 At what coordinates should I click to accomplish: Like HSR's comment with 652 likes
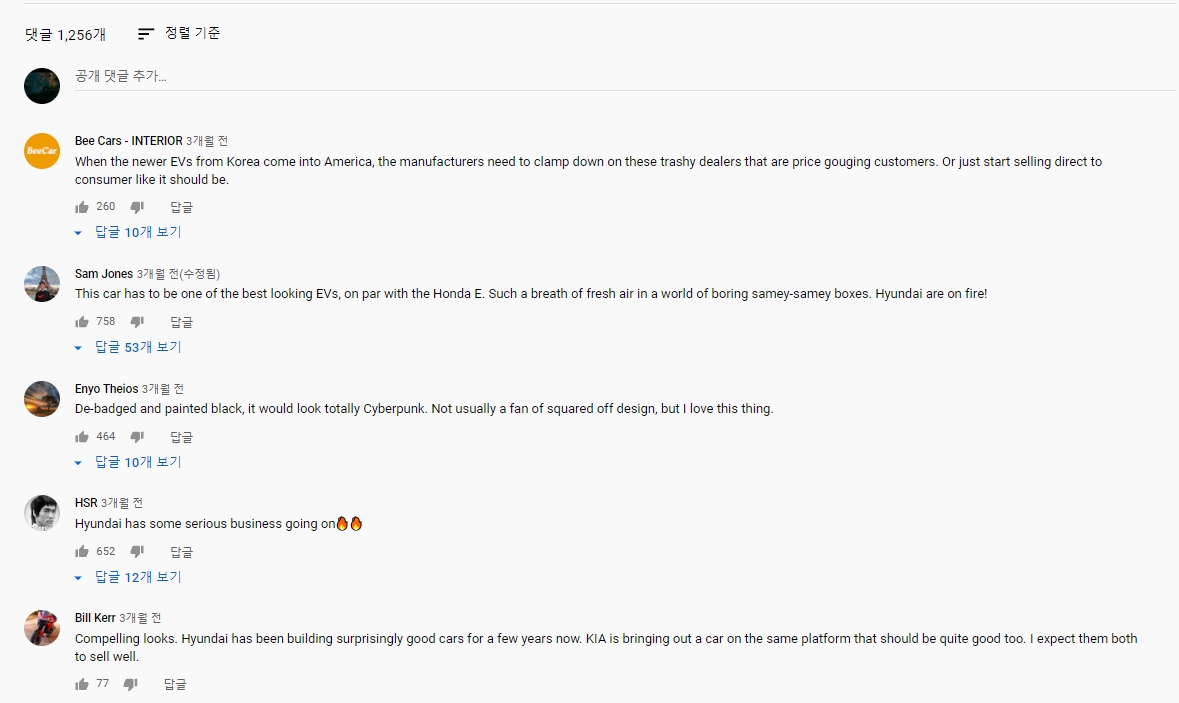click(82, 552)
